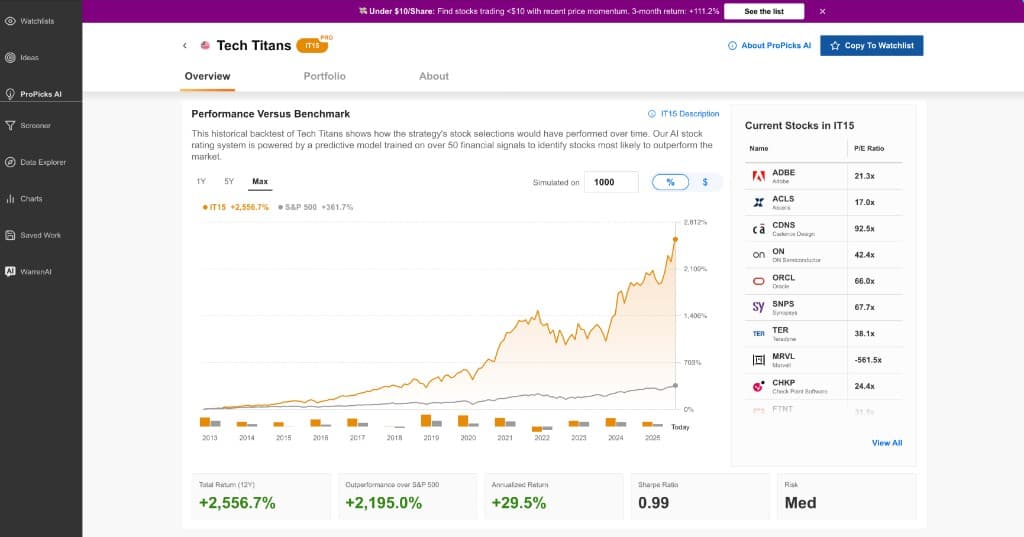Select the 1Y chart range
The height and width of the screenshot is (537, 1024).
point(201,182)
